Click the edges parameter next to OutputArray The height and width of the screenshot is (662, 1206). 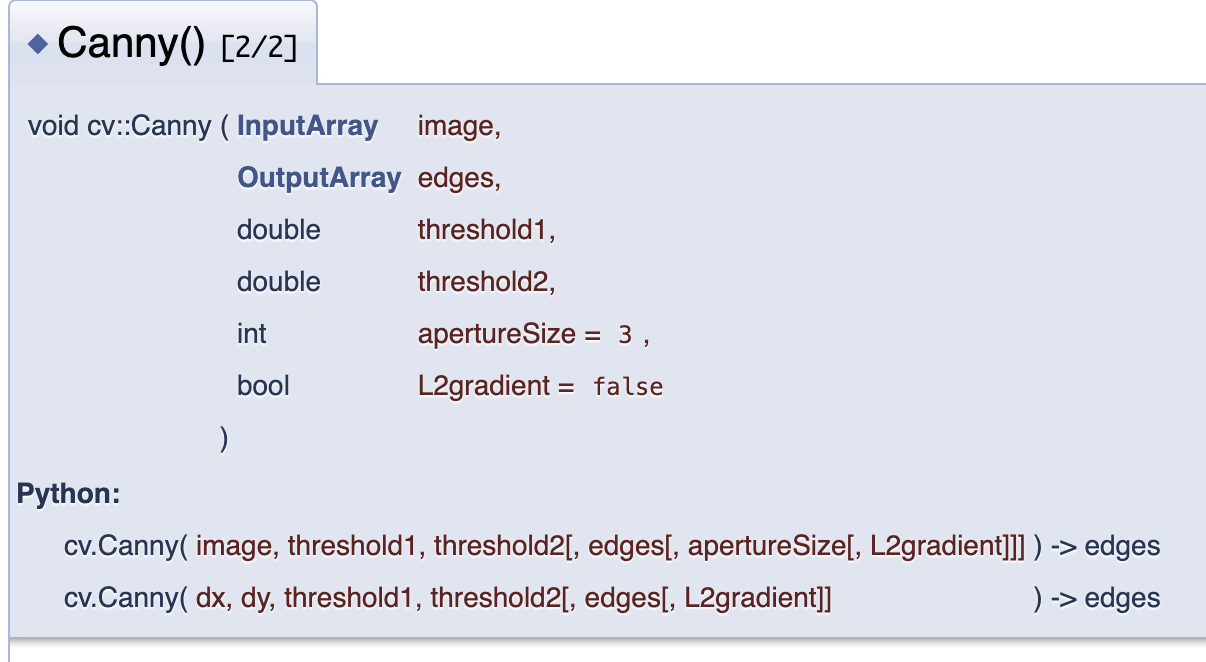455,179
